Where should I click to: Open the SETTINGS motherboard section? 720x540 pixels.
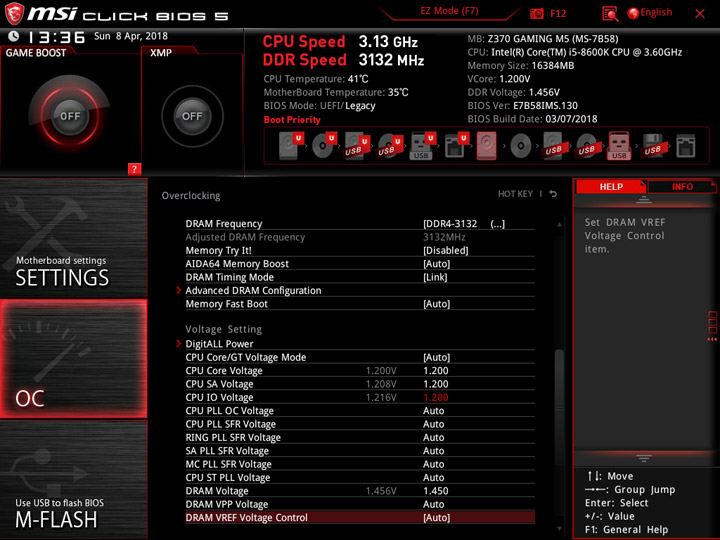(x=73, y=238)
